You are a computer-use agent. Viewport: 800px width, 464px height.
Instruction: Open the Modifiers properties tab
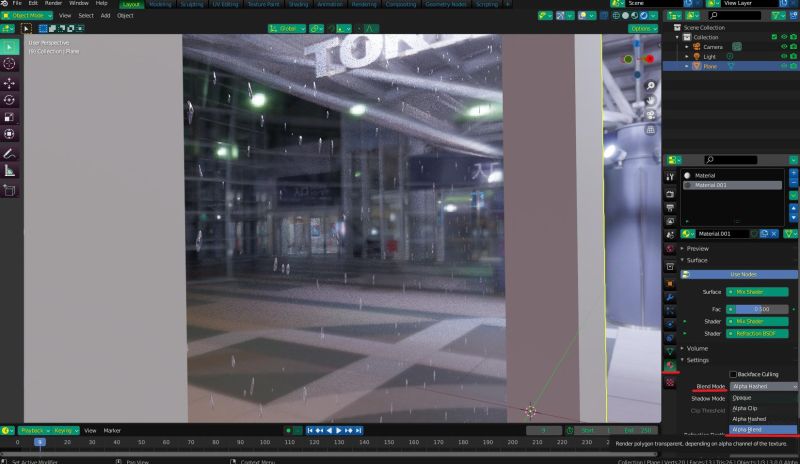tap(670, 297)
